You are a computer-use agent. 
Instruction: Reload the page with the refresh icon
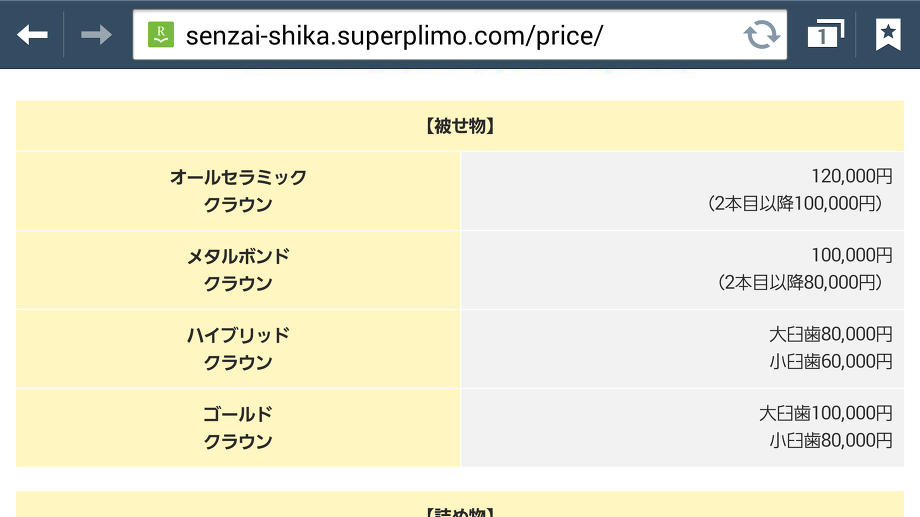tap(762, 35)
